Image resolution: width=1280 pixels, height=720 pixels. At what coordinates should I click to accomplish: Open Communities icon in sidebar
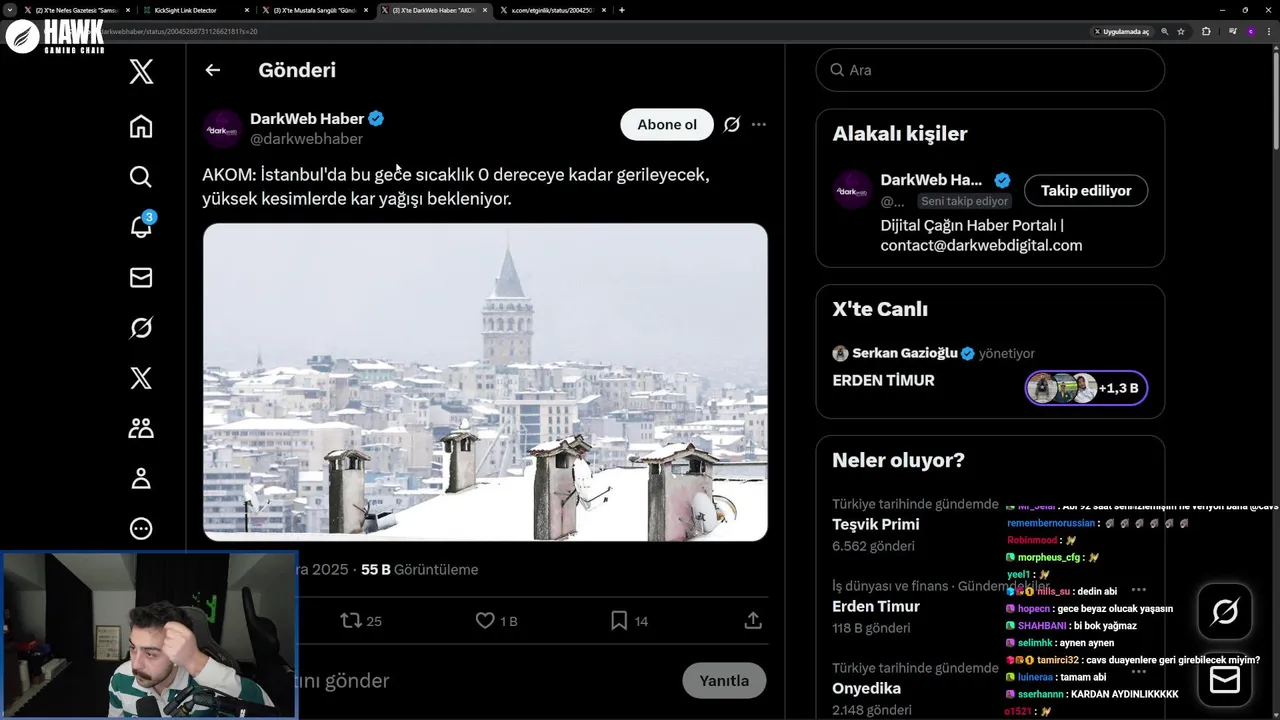141,428
